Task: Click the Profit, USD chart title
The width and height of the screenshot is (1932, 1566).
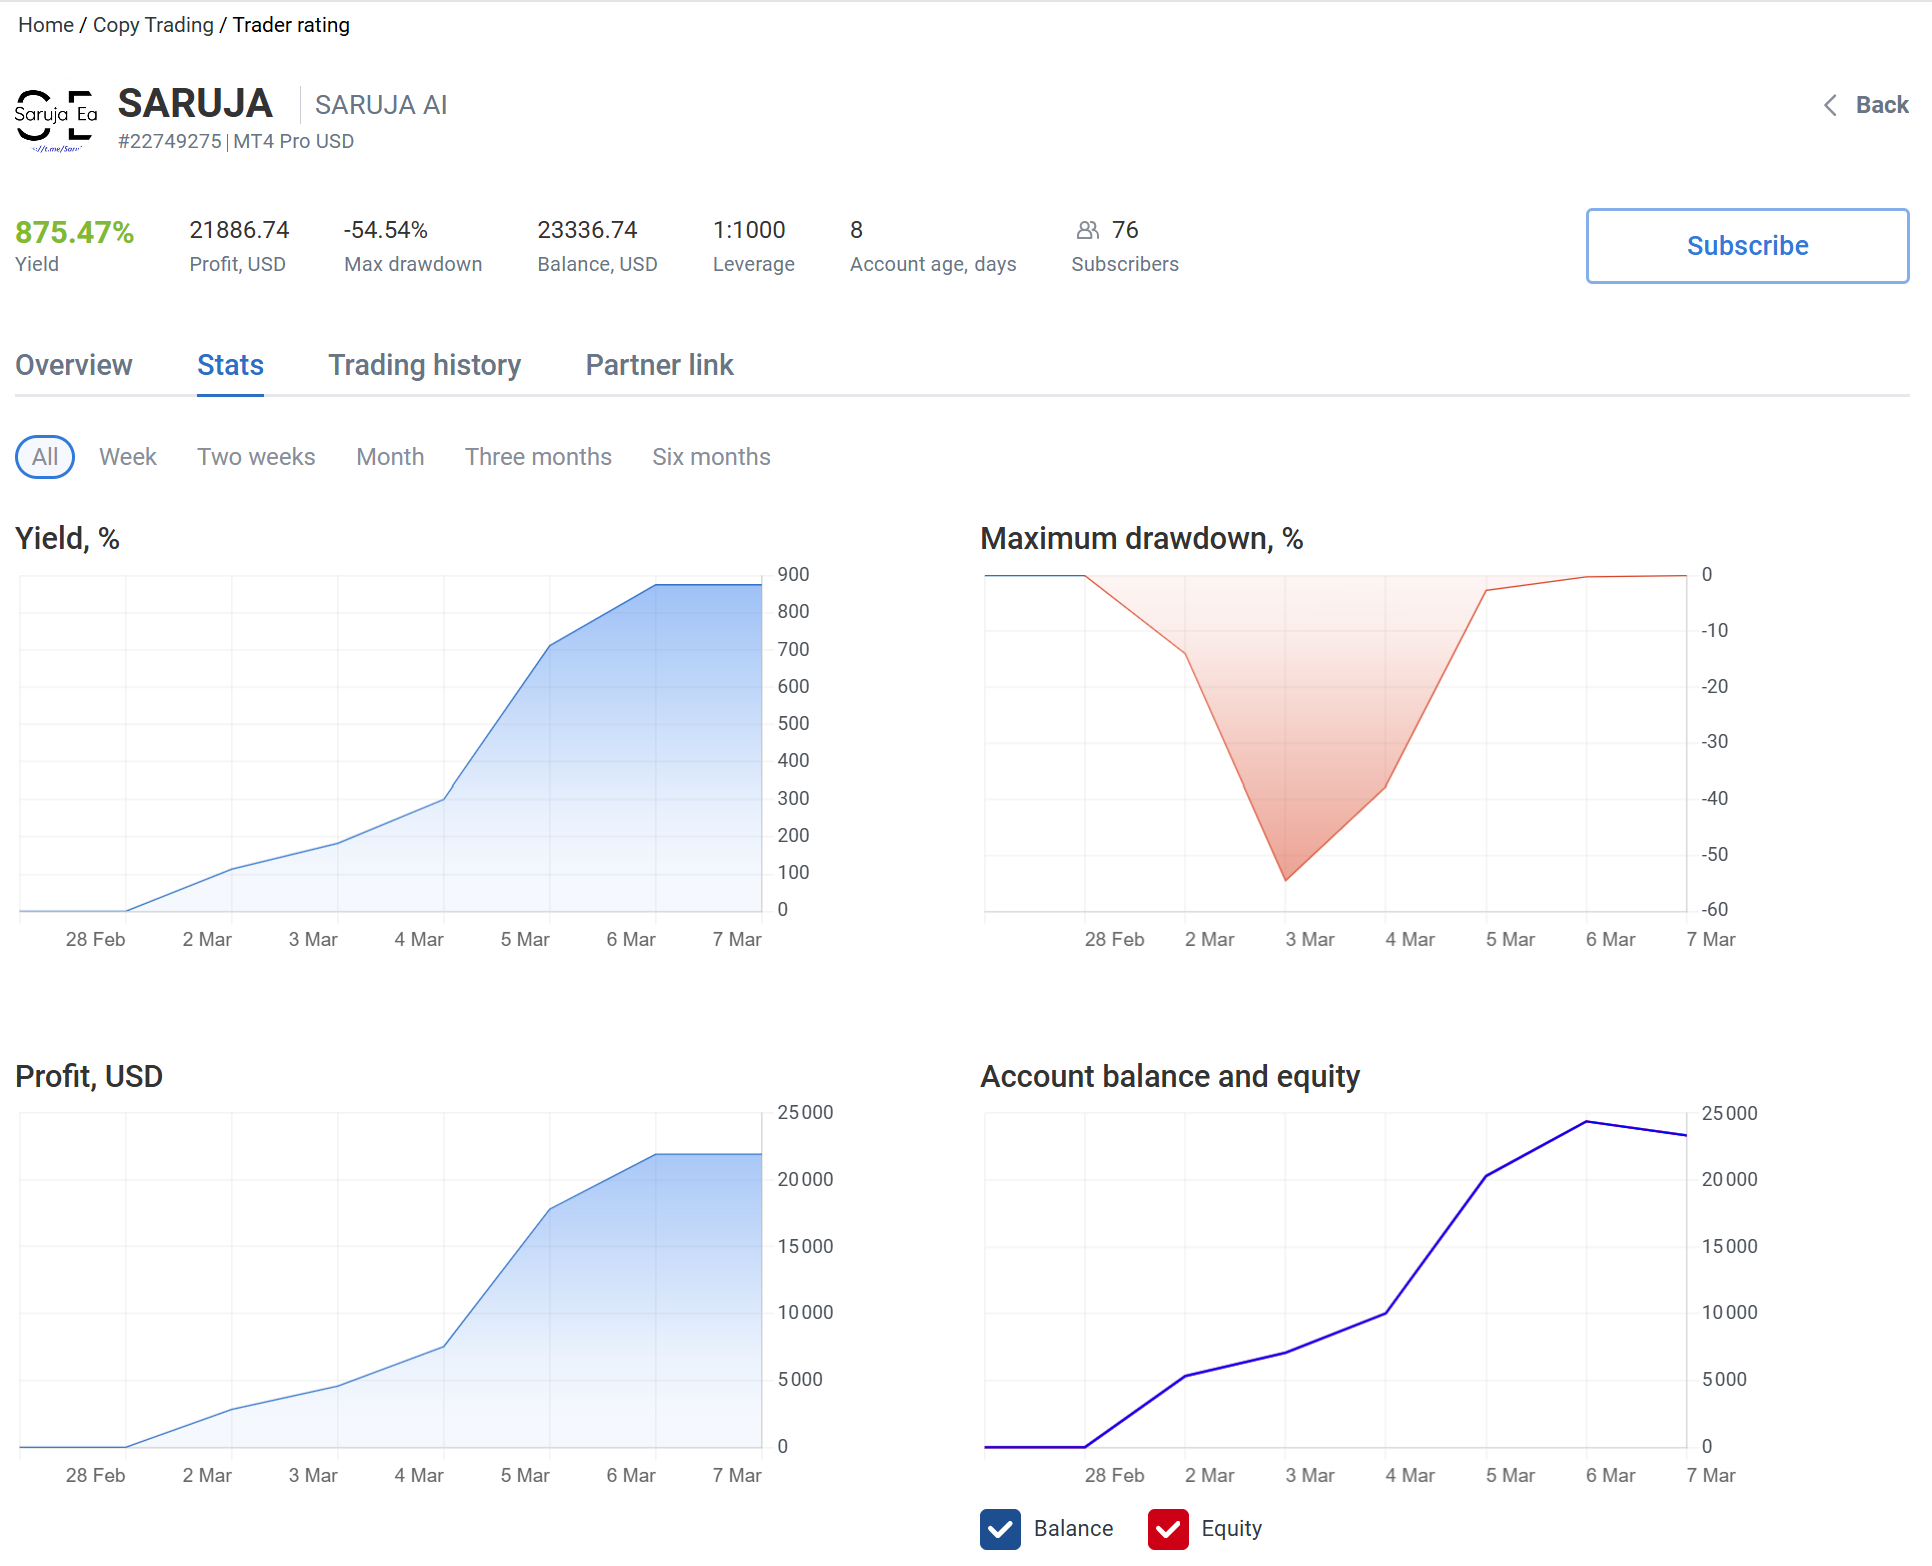Action: [89, 1076]
